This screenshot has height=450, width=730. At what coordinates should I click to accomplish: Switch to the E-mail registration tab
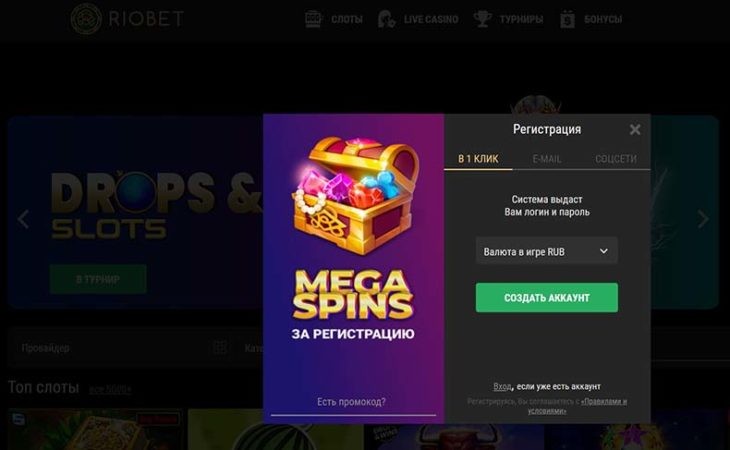pos(547,159)
